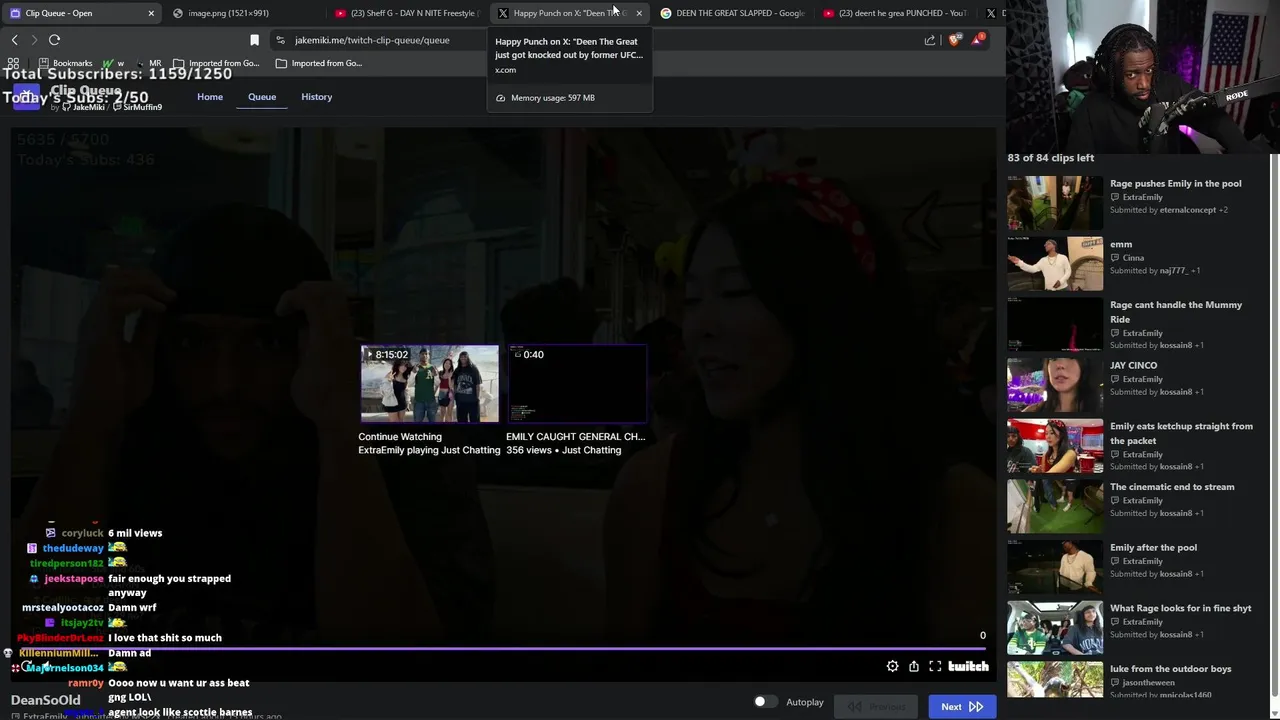
Task: Switch to deen the great PUNCHED YouTube tab
Action: coord(895,13)
